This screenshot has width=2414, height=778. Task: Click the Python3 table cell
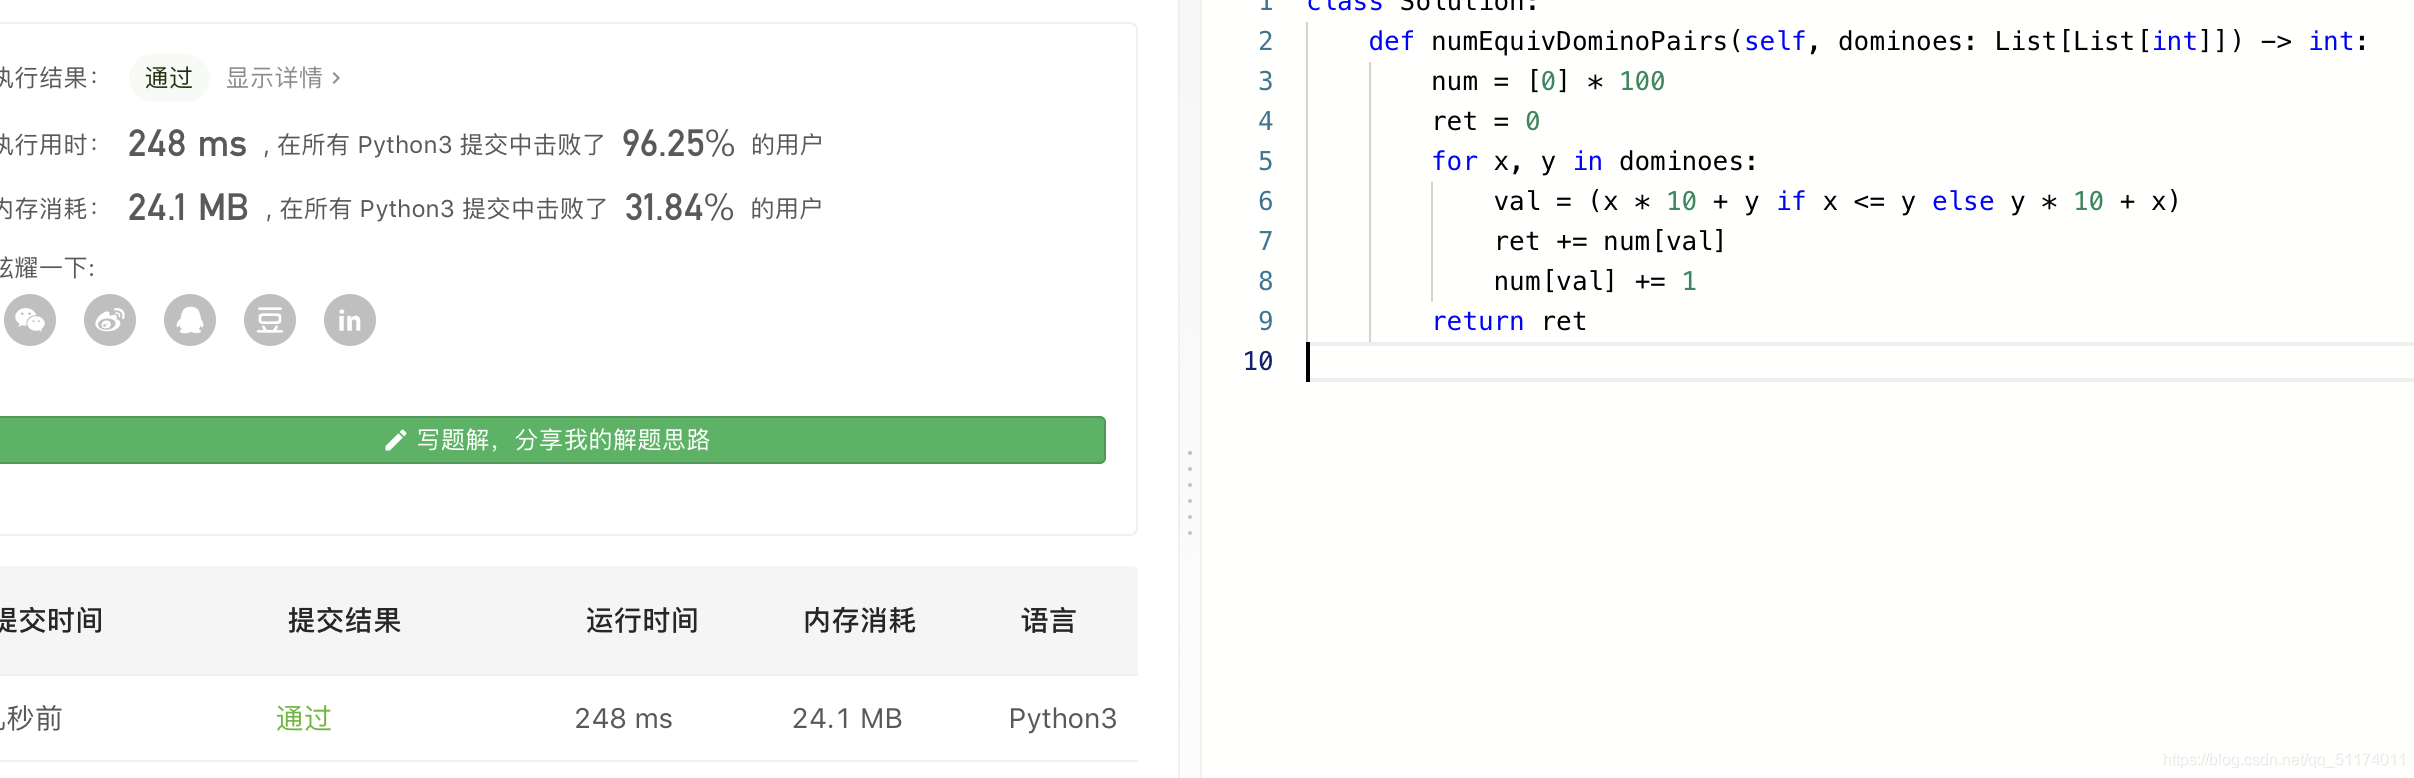pyautogui.click(x=1063, y=718)
